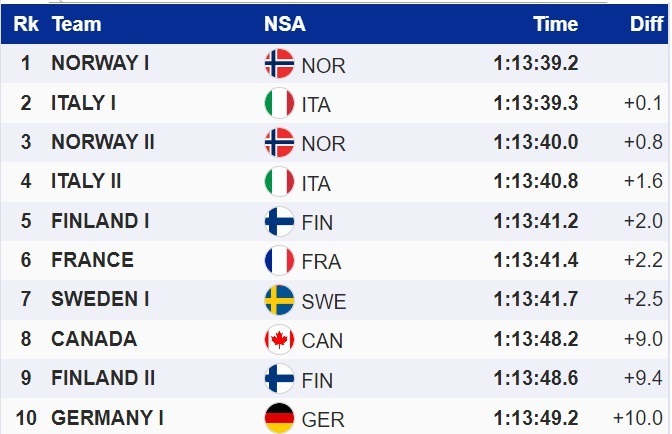The width and height of the screenshot is (672, 434).
Task: Click Norway flag icon in NORWAY II row
Action: 279,143
